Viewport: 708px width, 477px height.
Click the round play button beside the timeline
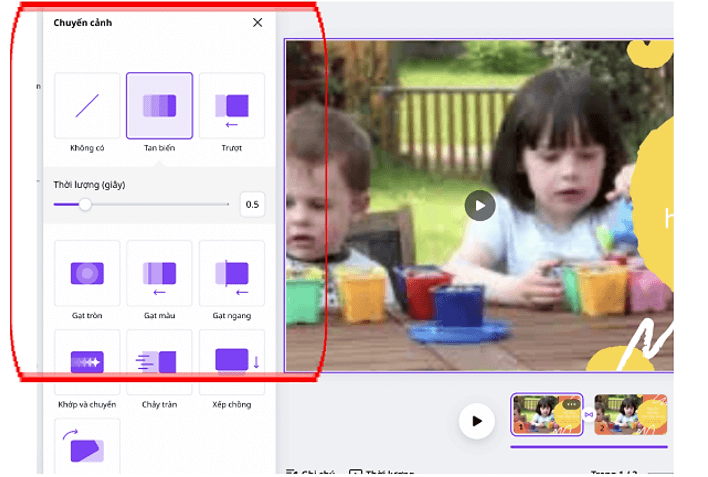coord(477,421)
